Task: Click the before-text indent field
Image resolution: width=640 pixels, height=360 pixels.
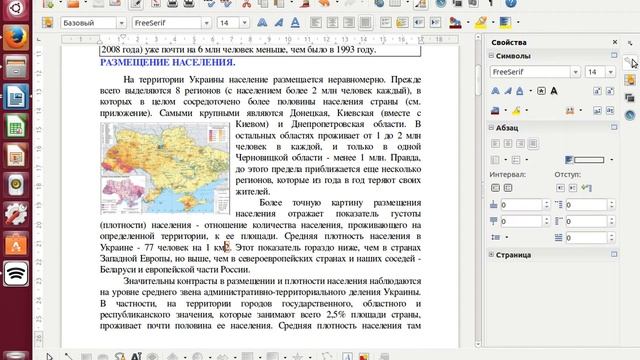Action: click(x=586, y=204)
